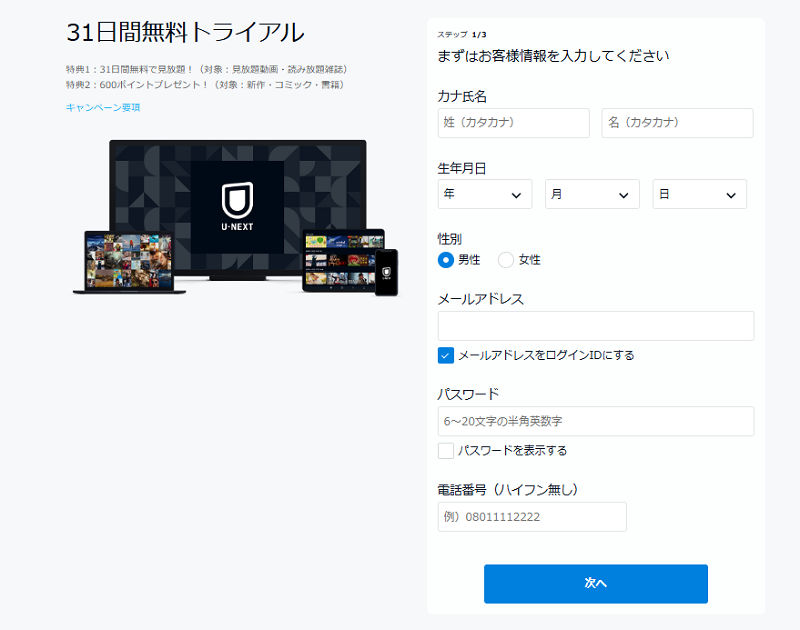Open the 年 birth year dropdown

(485, 194)
